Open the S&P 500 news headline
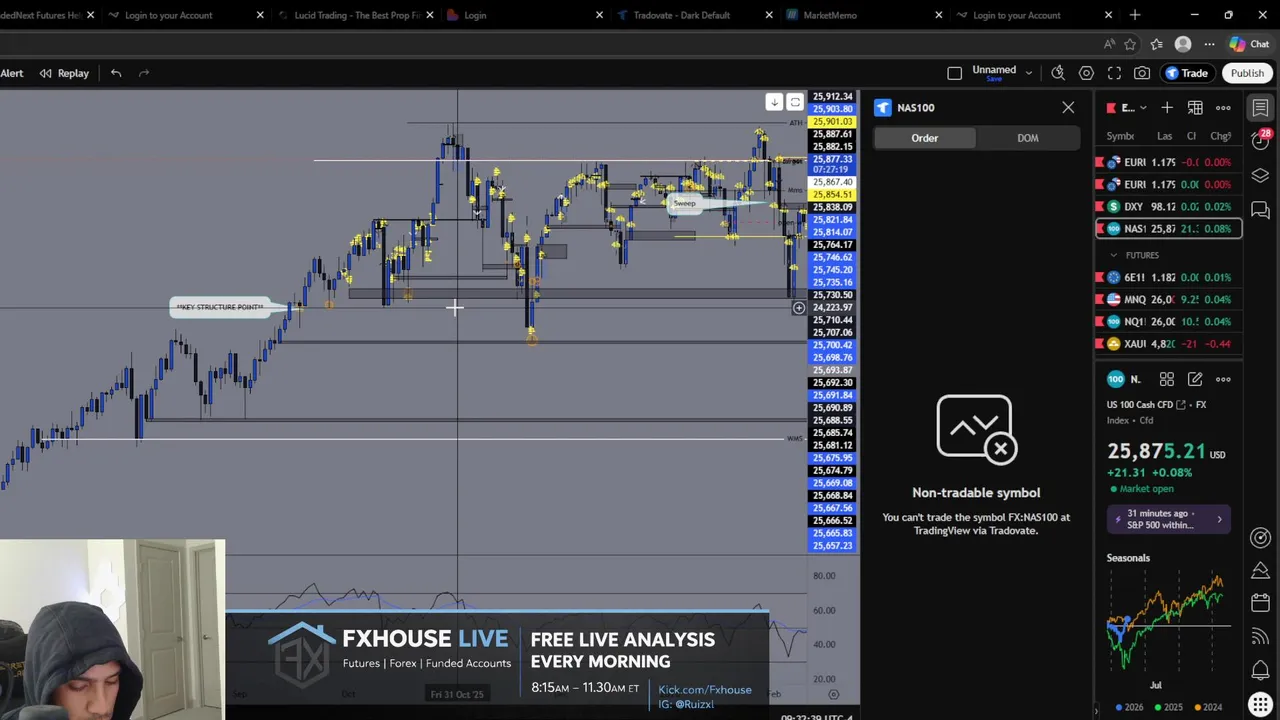The width and height of the screenshot is (1280, 720). click(x=1169, y=519)
